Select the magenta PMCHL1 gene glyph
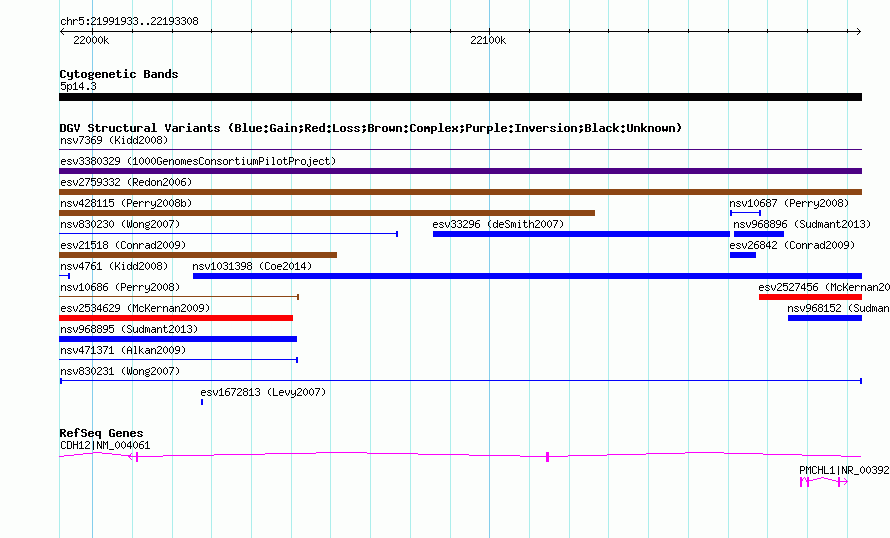The width and height of the screenshot is (890, 538). coord(824,482)
